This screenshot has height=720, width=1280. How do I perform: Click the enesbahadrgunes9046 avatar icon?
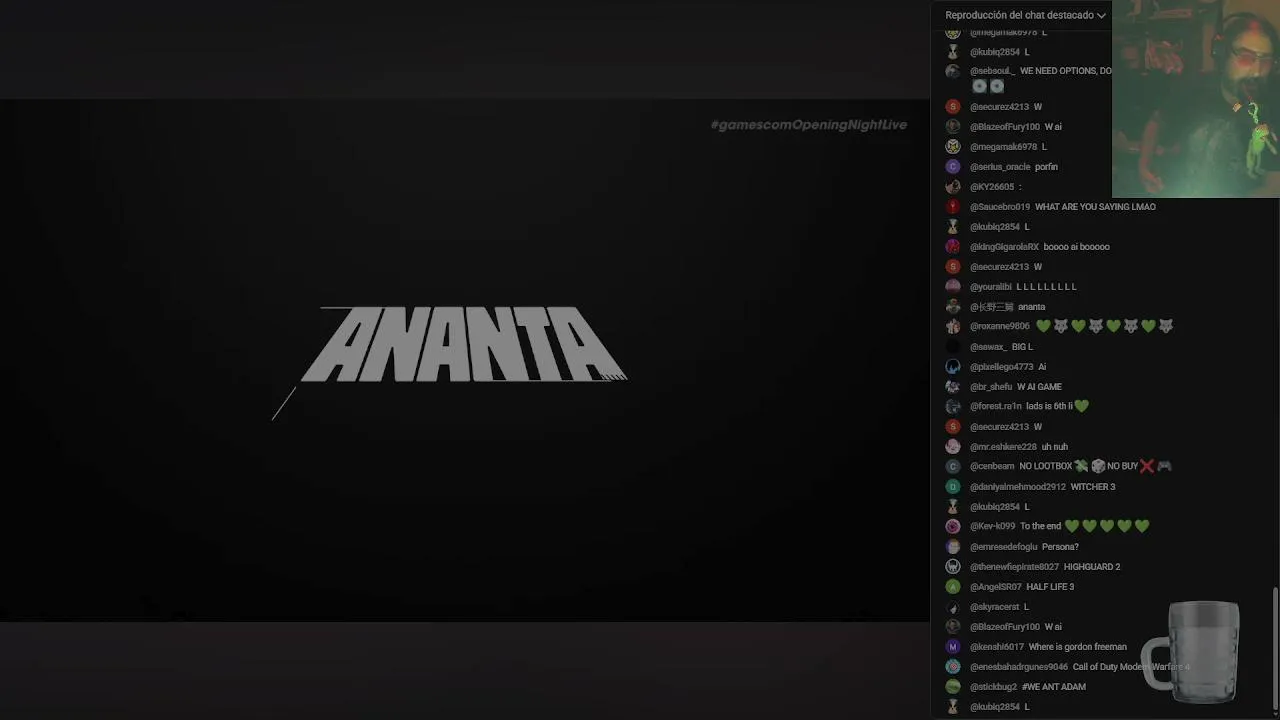pos(953,667)
